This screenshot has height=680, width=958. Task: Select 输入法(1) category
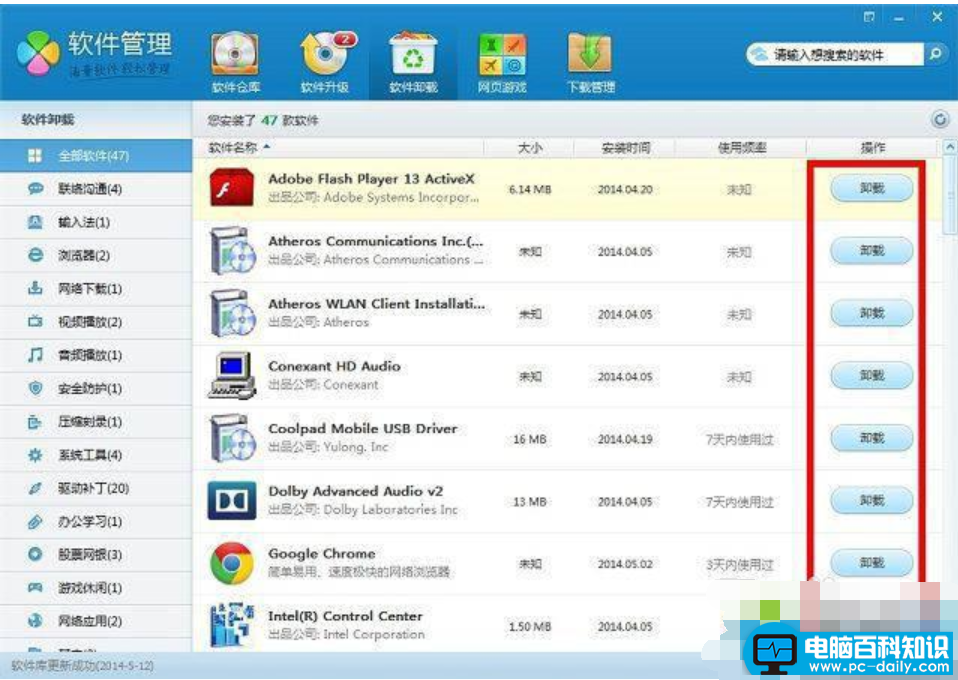[x=96, y=222]
